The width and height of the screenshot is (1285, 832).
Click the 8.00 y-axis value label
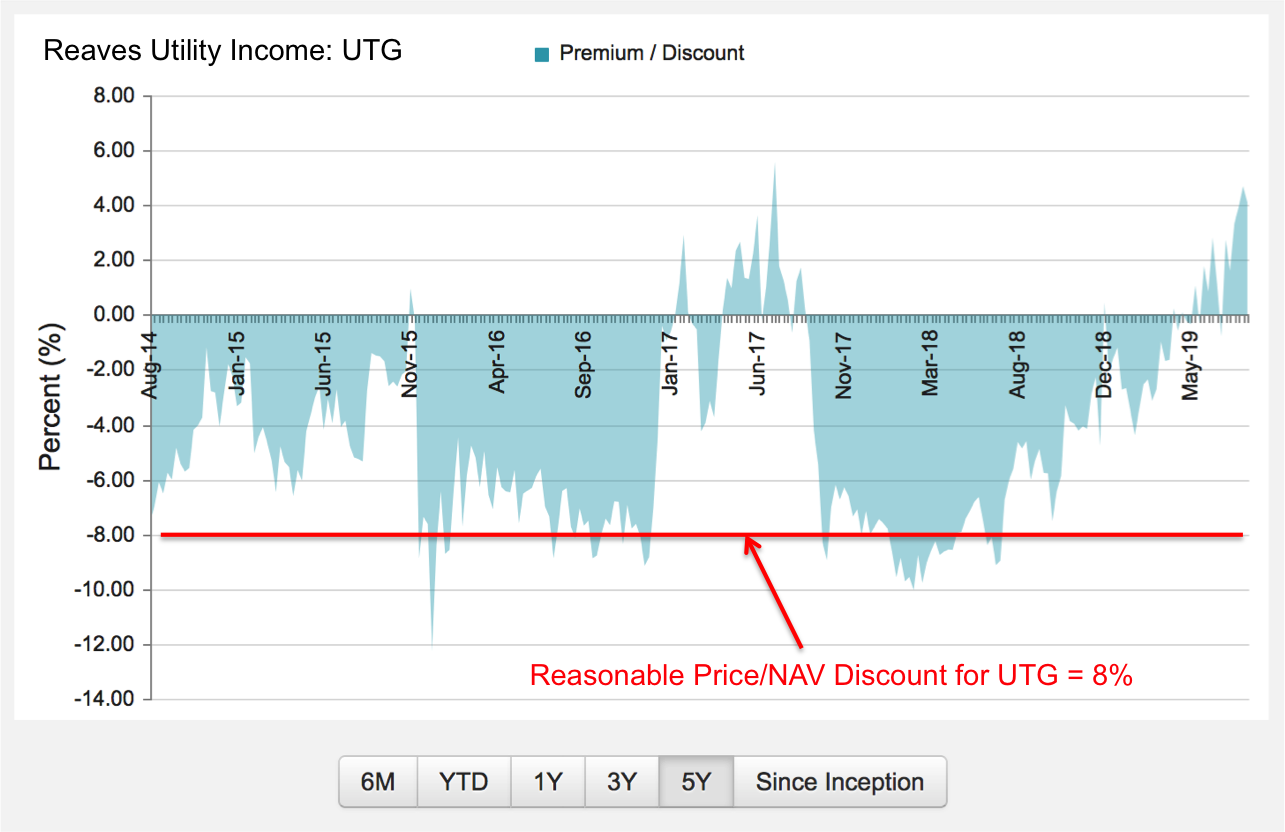point(111,97)
